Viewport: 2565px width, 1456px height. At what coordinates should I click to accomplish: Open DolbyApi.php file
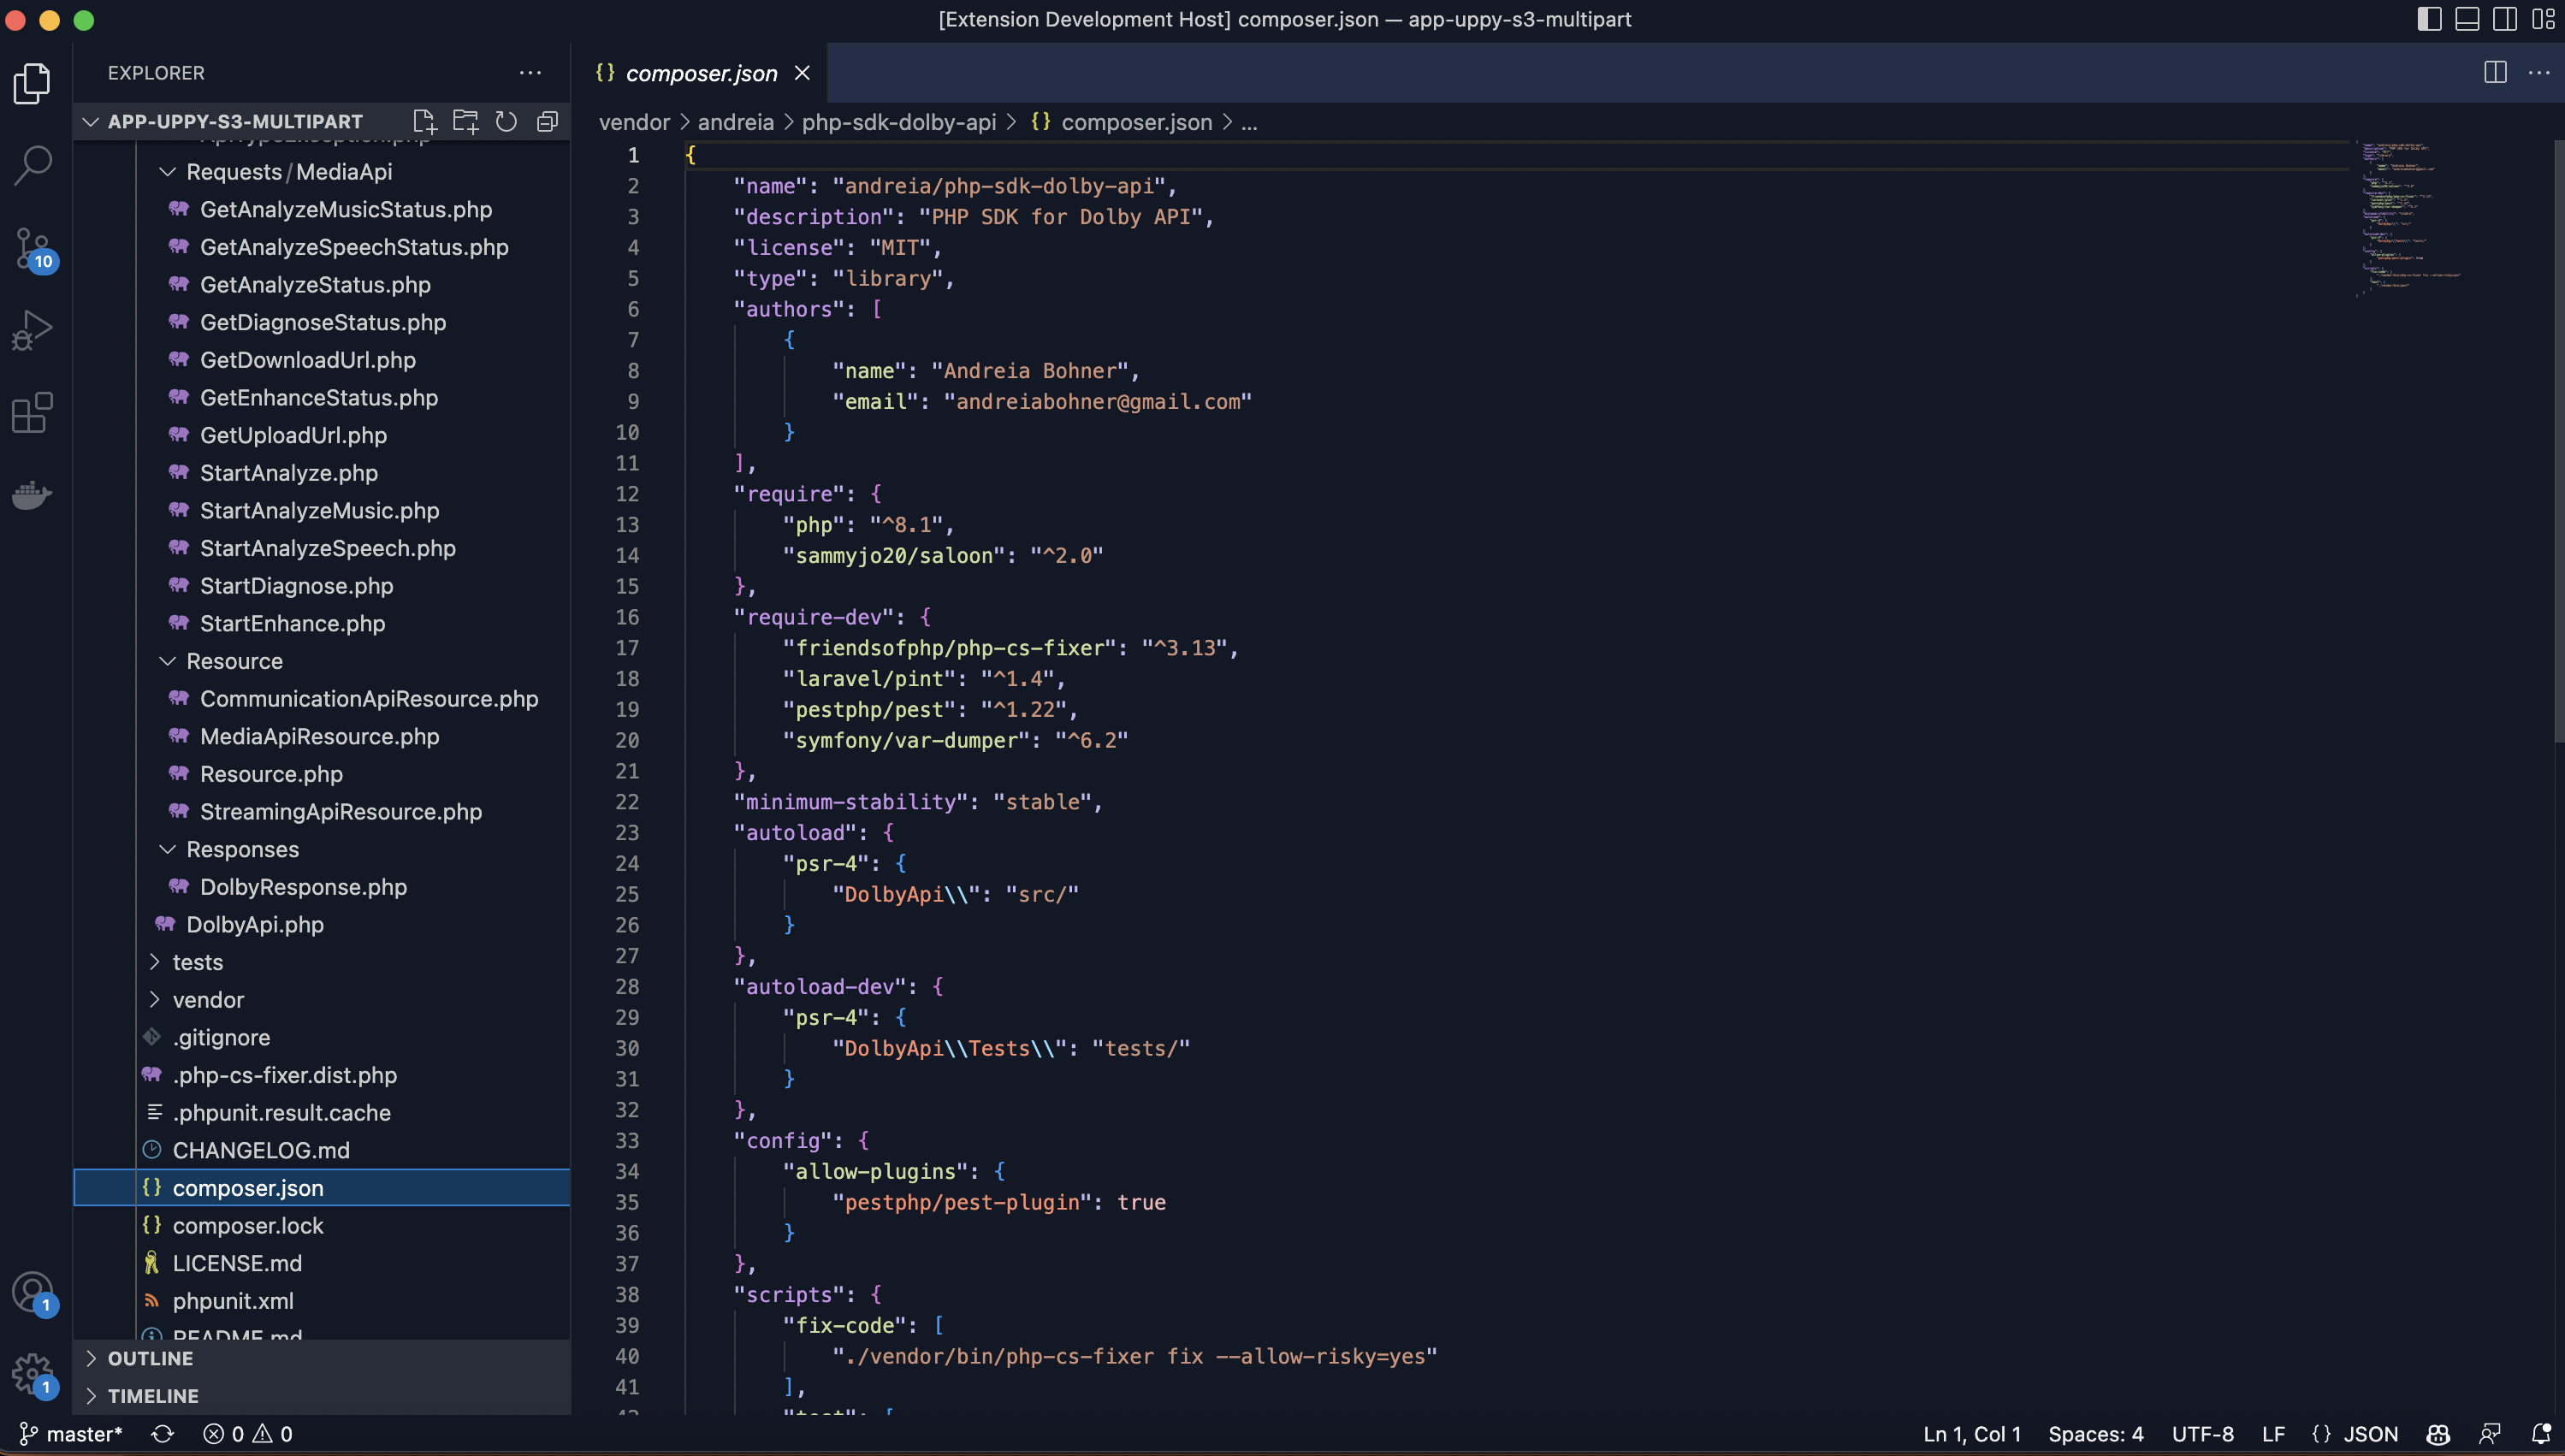(x=255, y=925)
